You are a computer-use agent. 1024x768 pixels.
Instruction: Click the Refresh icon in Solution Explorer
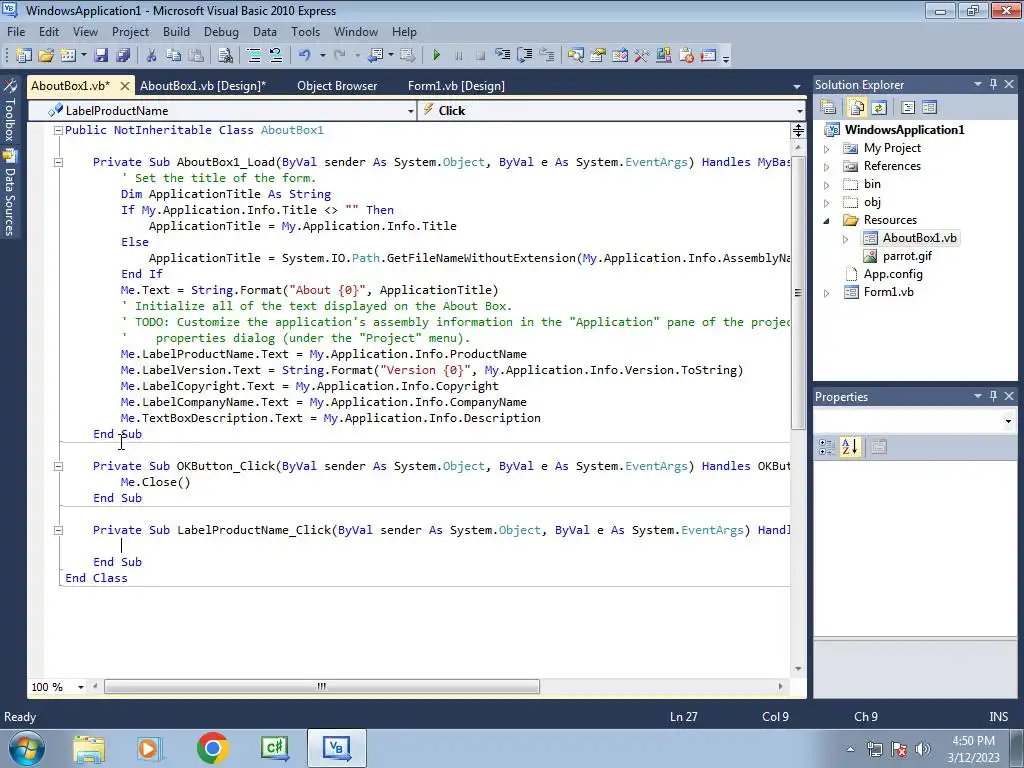pyautogui.click(x=879, y=107)
